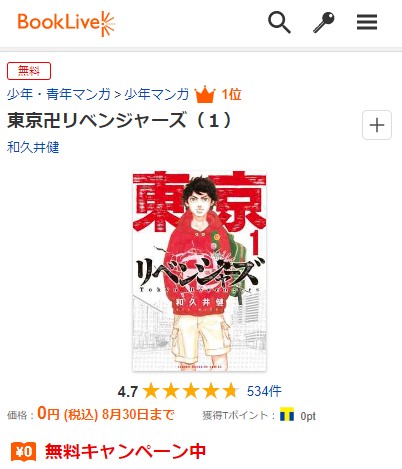Click the ¥0 campaign badge icon
This screenshot has width=402, height=469.
[23, 452]
